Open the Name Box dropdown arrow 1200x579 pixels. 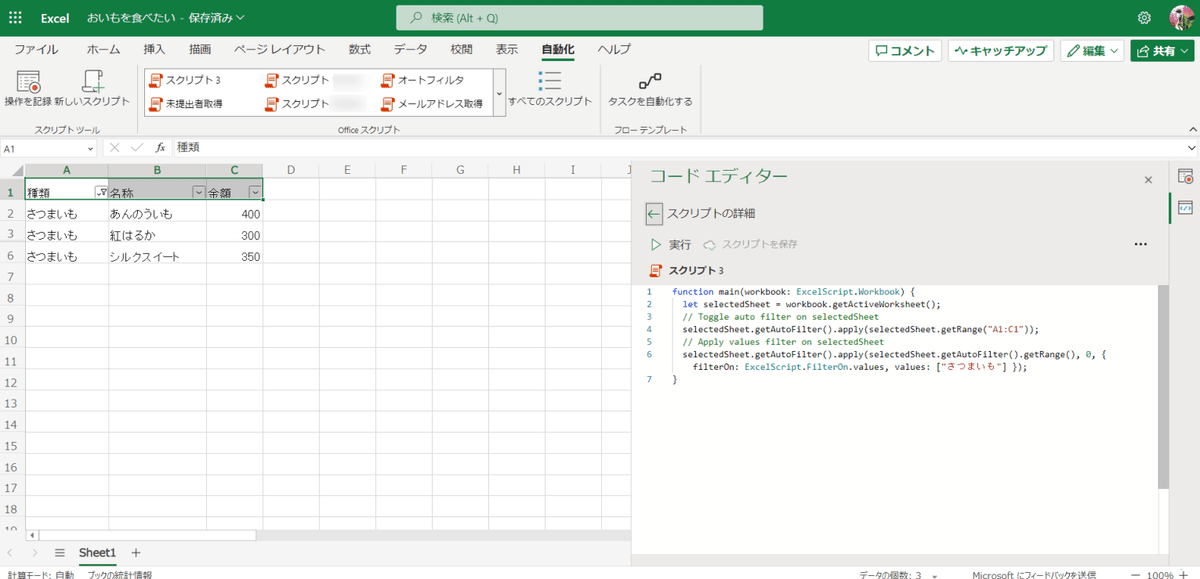click(x=90, y=148)
